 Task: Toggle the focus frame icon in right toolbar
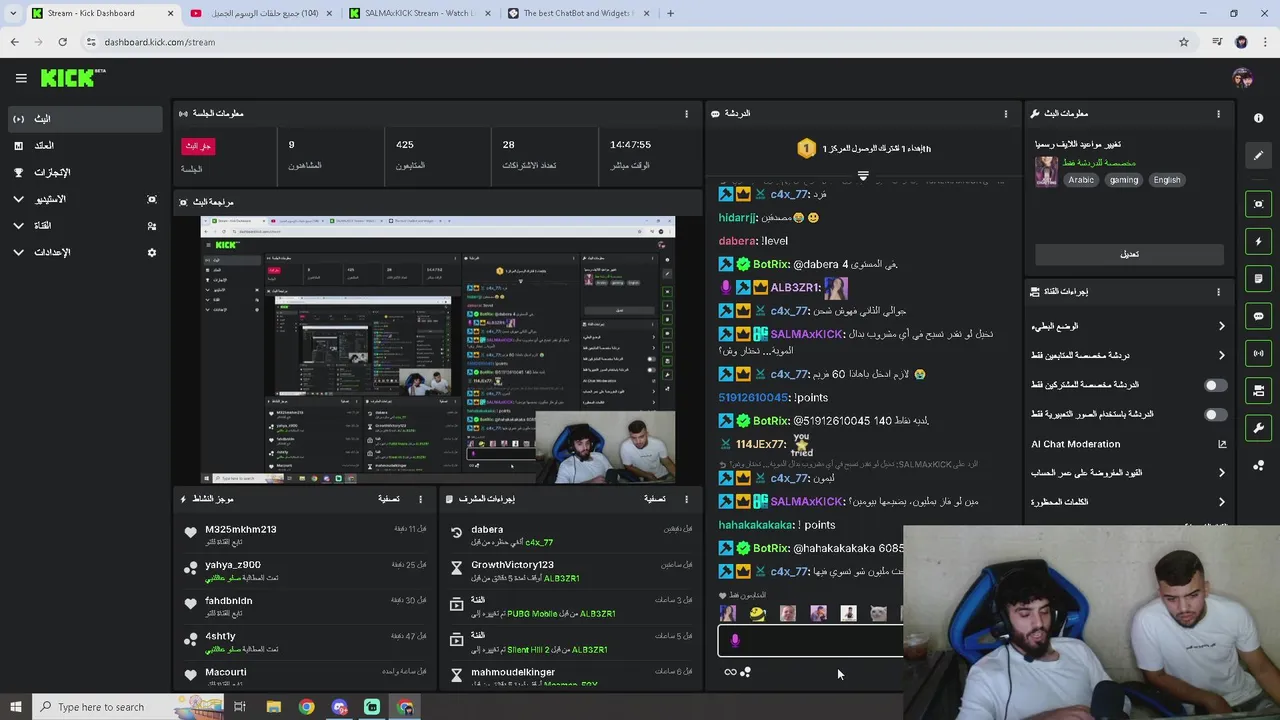[x=1258, y=204]
